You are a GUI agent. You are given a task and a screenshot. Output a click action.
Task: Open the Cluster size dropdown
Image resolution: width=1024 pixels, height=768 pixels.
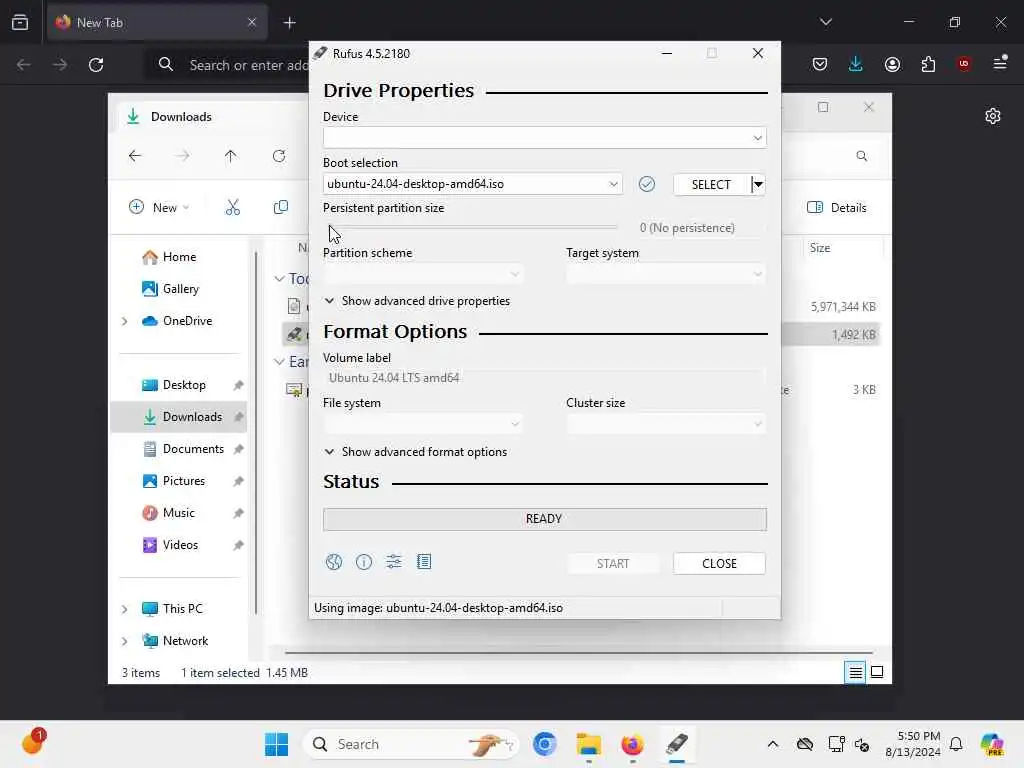pos(666,424)
